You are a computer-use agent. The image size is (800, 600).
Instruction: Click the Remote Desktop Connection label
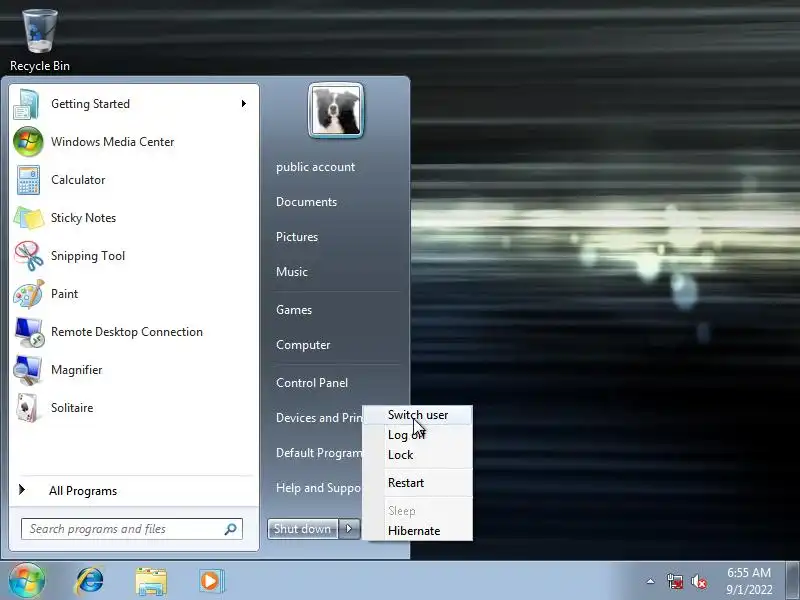[x=127, y=332]
